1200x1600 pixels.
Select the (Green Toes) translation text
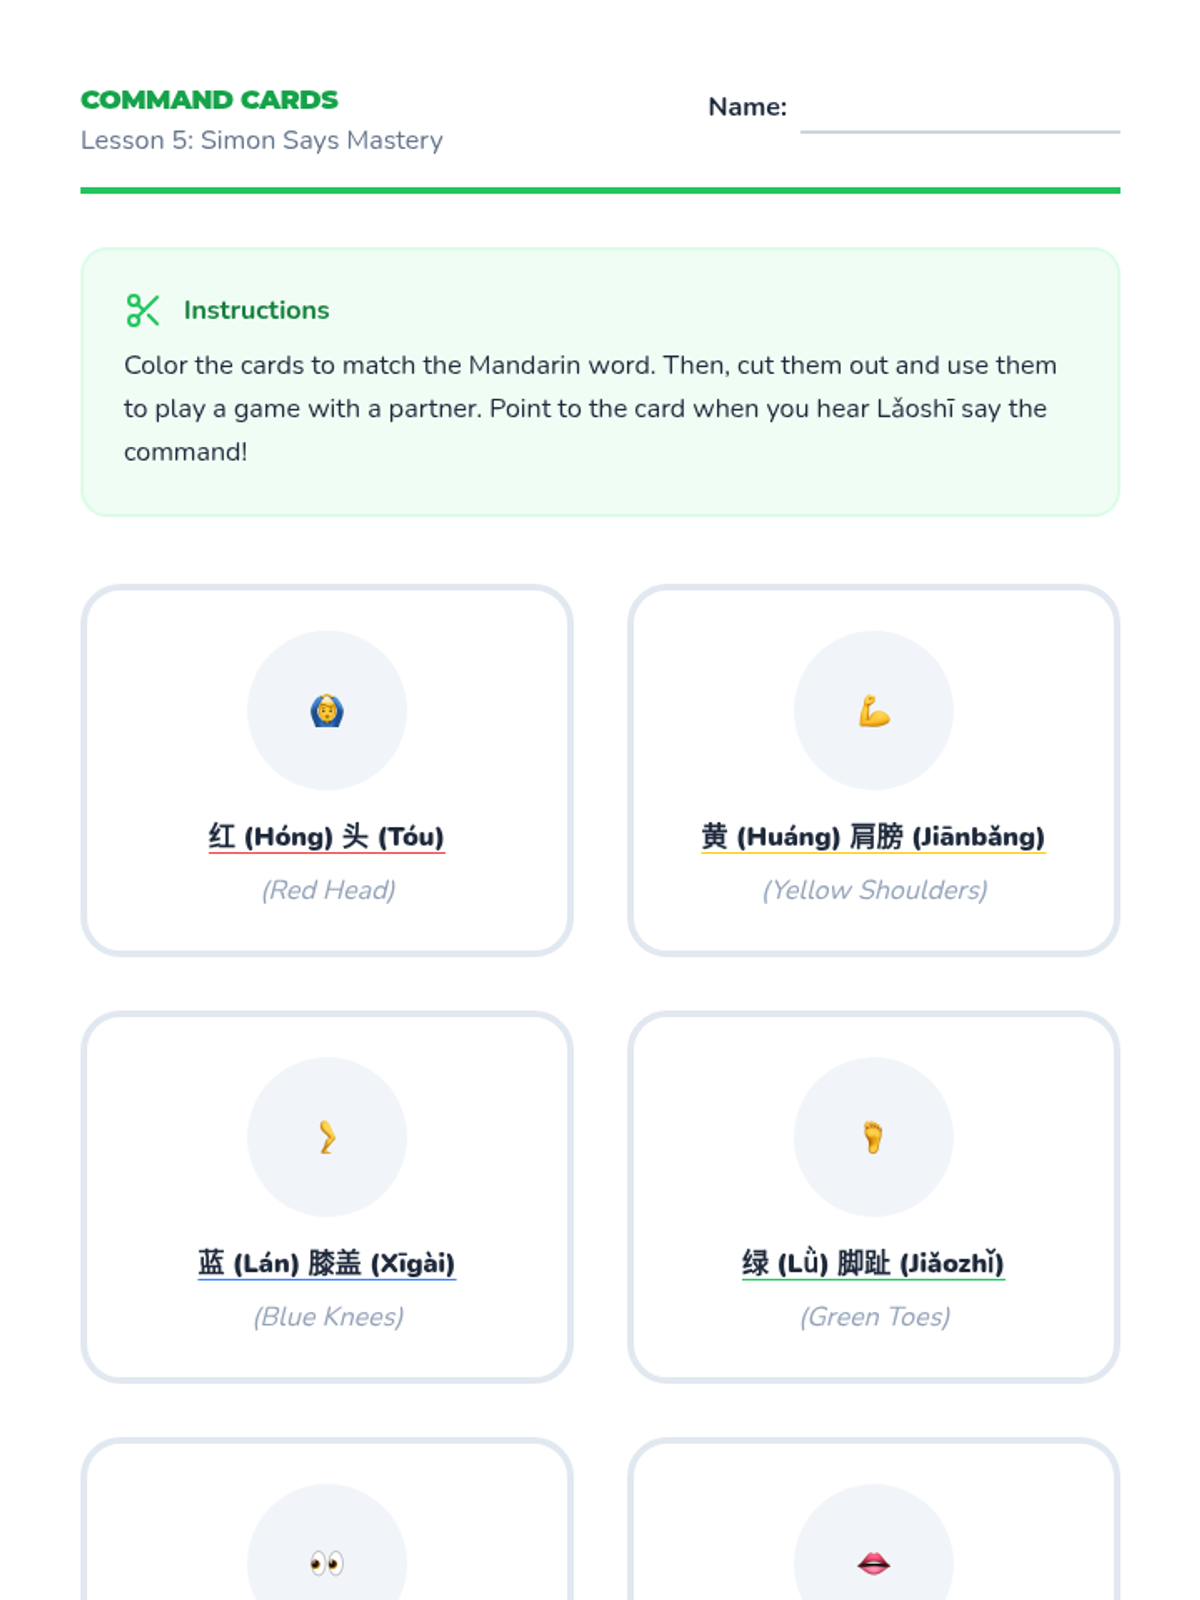click(x=875, y=1317)
